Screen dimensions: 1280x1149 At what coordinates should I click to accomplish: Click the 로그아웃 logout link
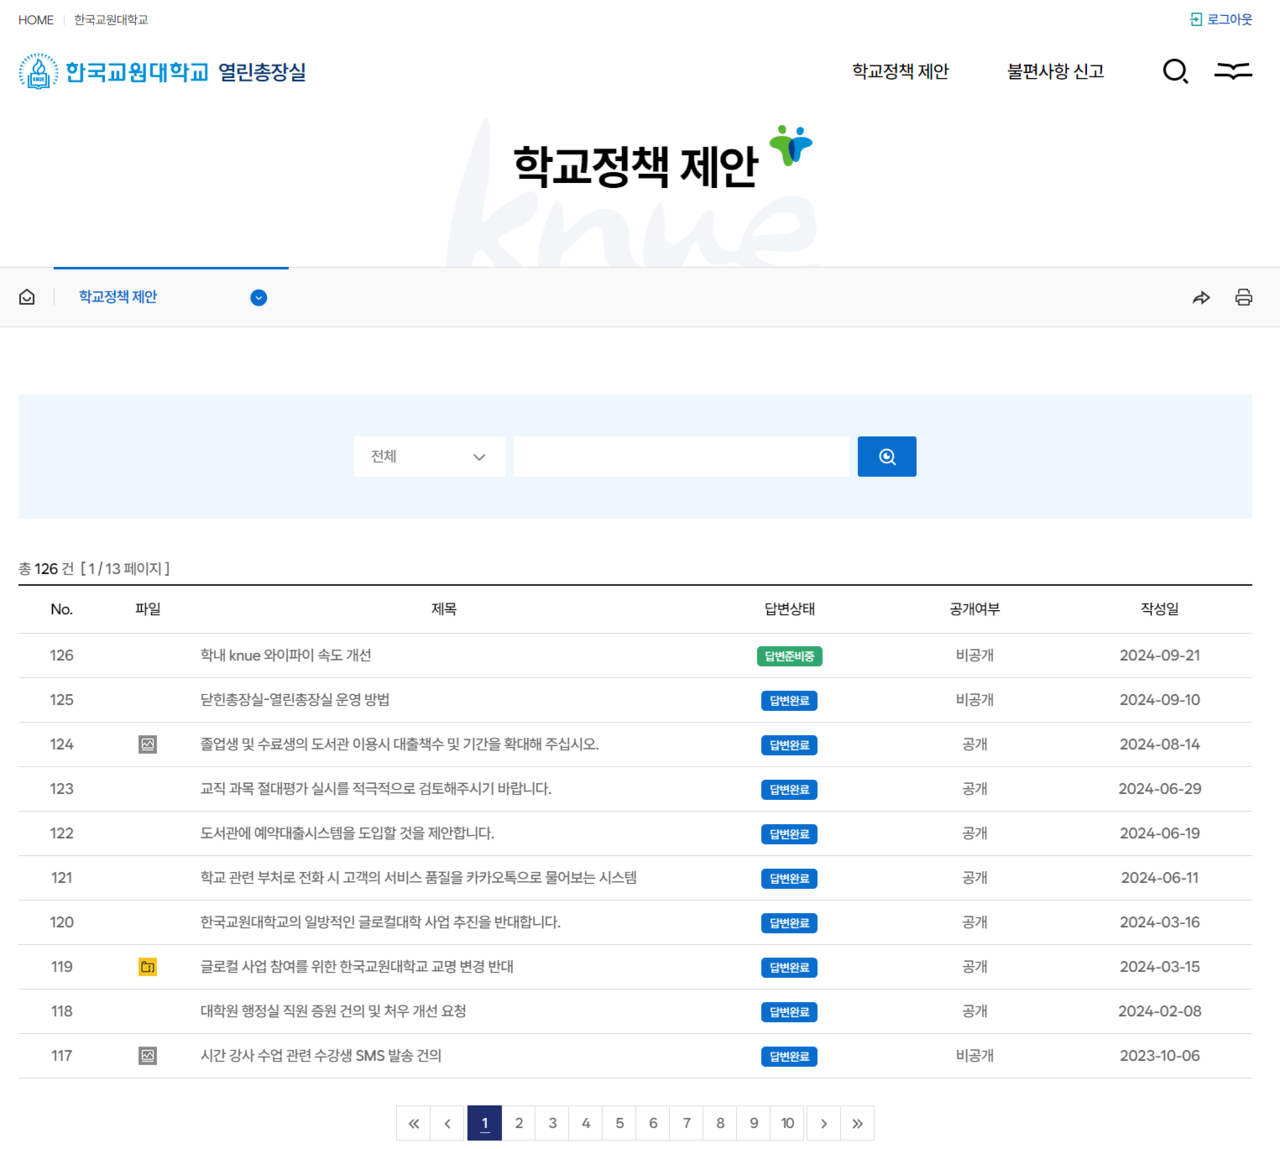pyautogui.click(x=1229, y=18)
